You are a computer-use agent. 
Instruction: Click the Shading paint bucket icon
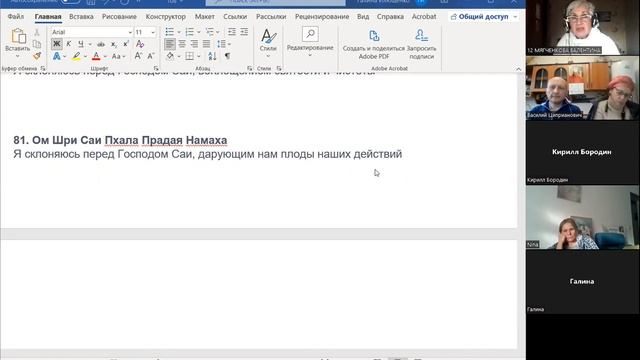click(170, 56)
